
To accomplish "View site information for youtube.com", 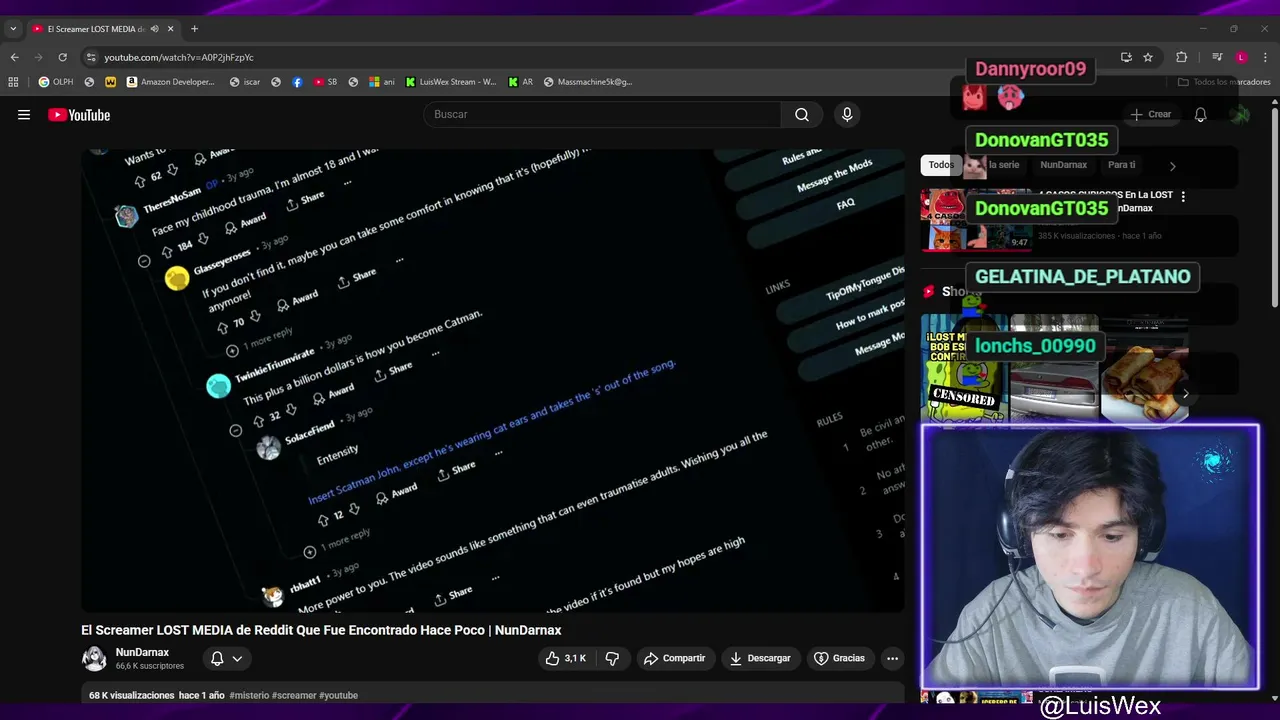I will tap(91, 57).
